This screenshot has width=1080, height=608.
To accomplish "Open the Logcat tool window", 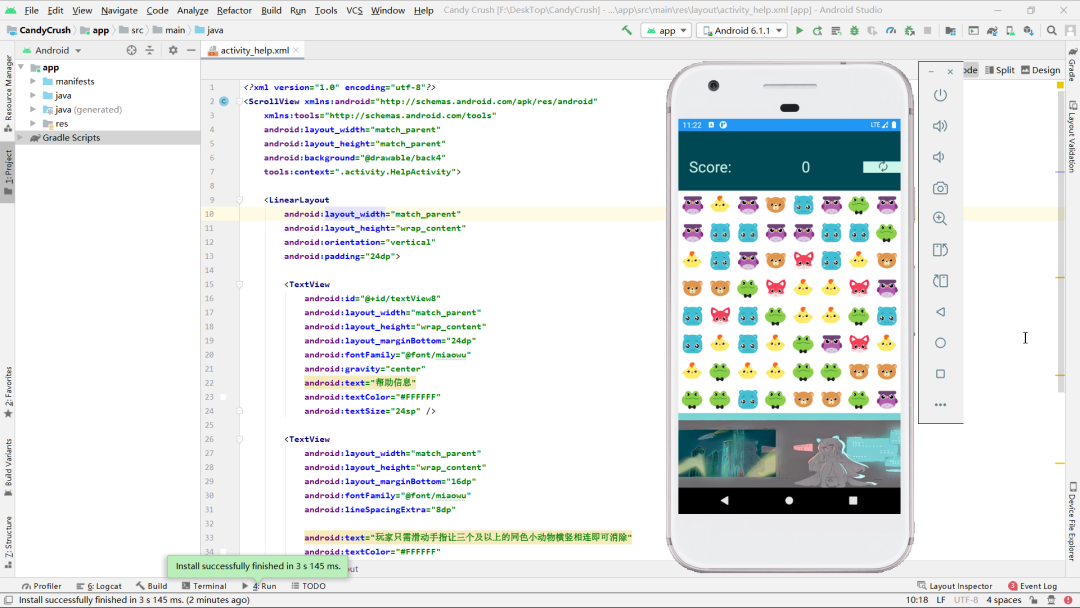I will pyautogui.click(x=99, y=586).
